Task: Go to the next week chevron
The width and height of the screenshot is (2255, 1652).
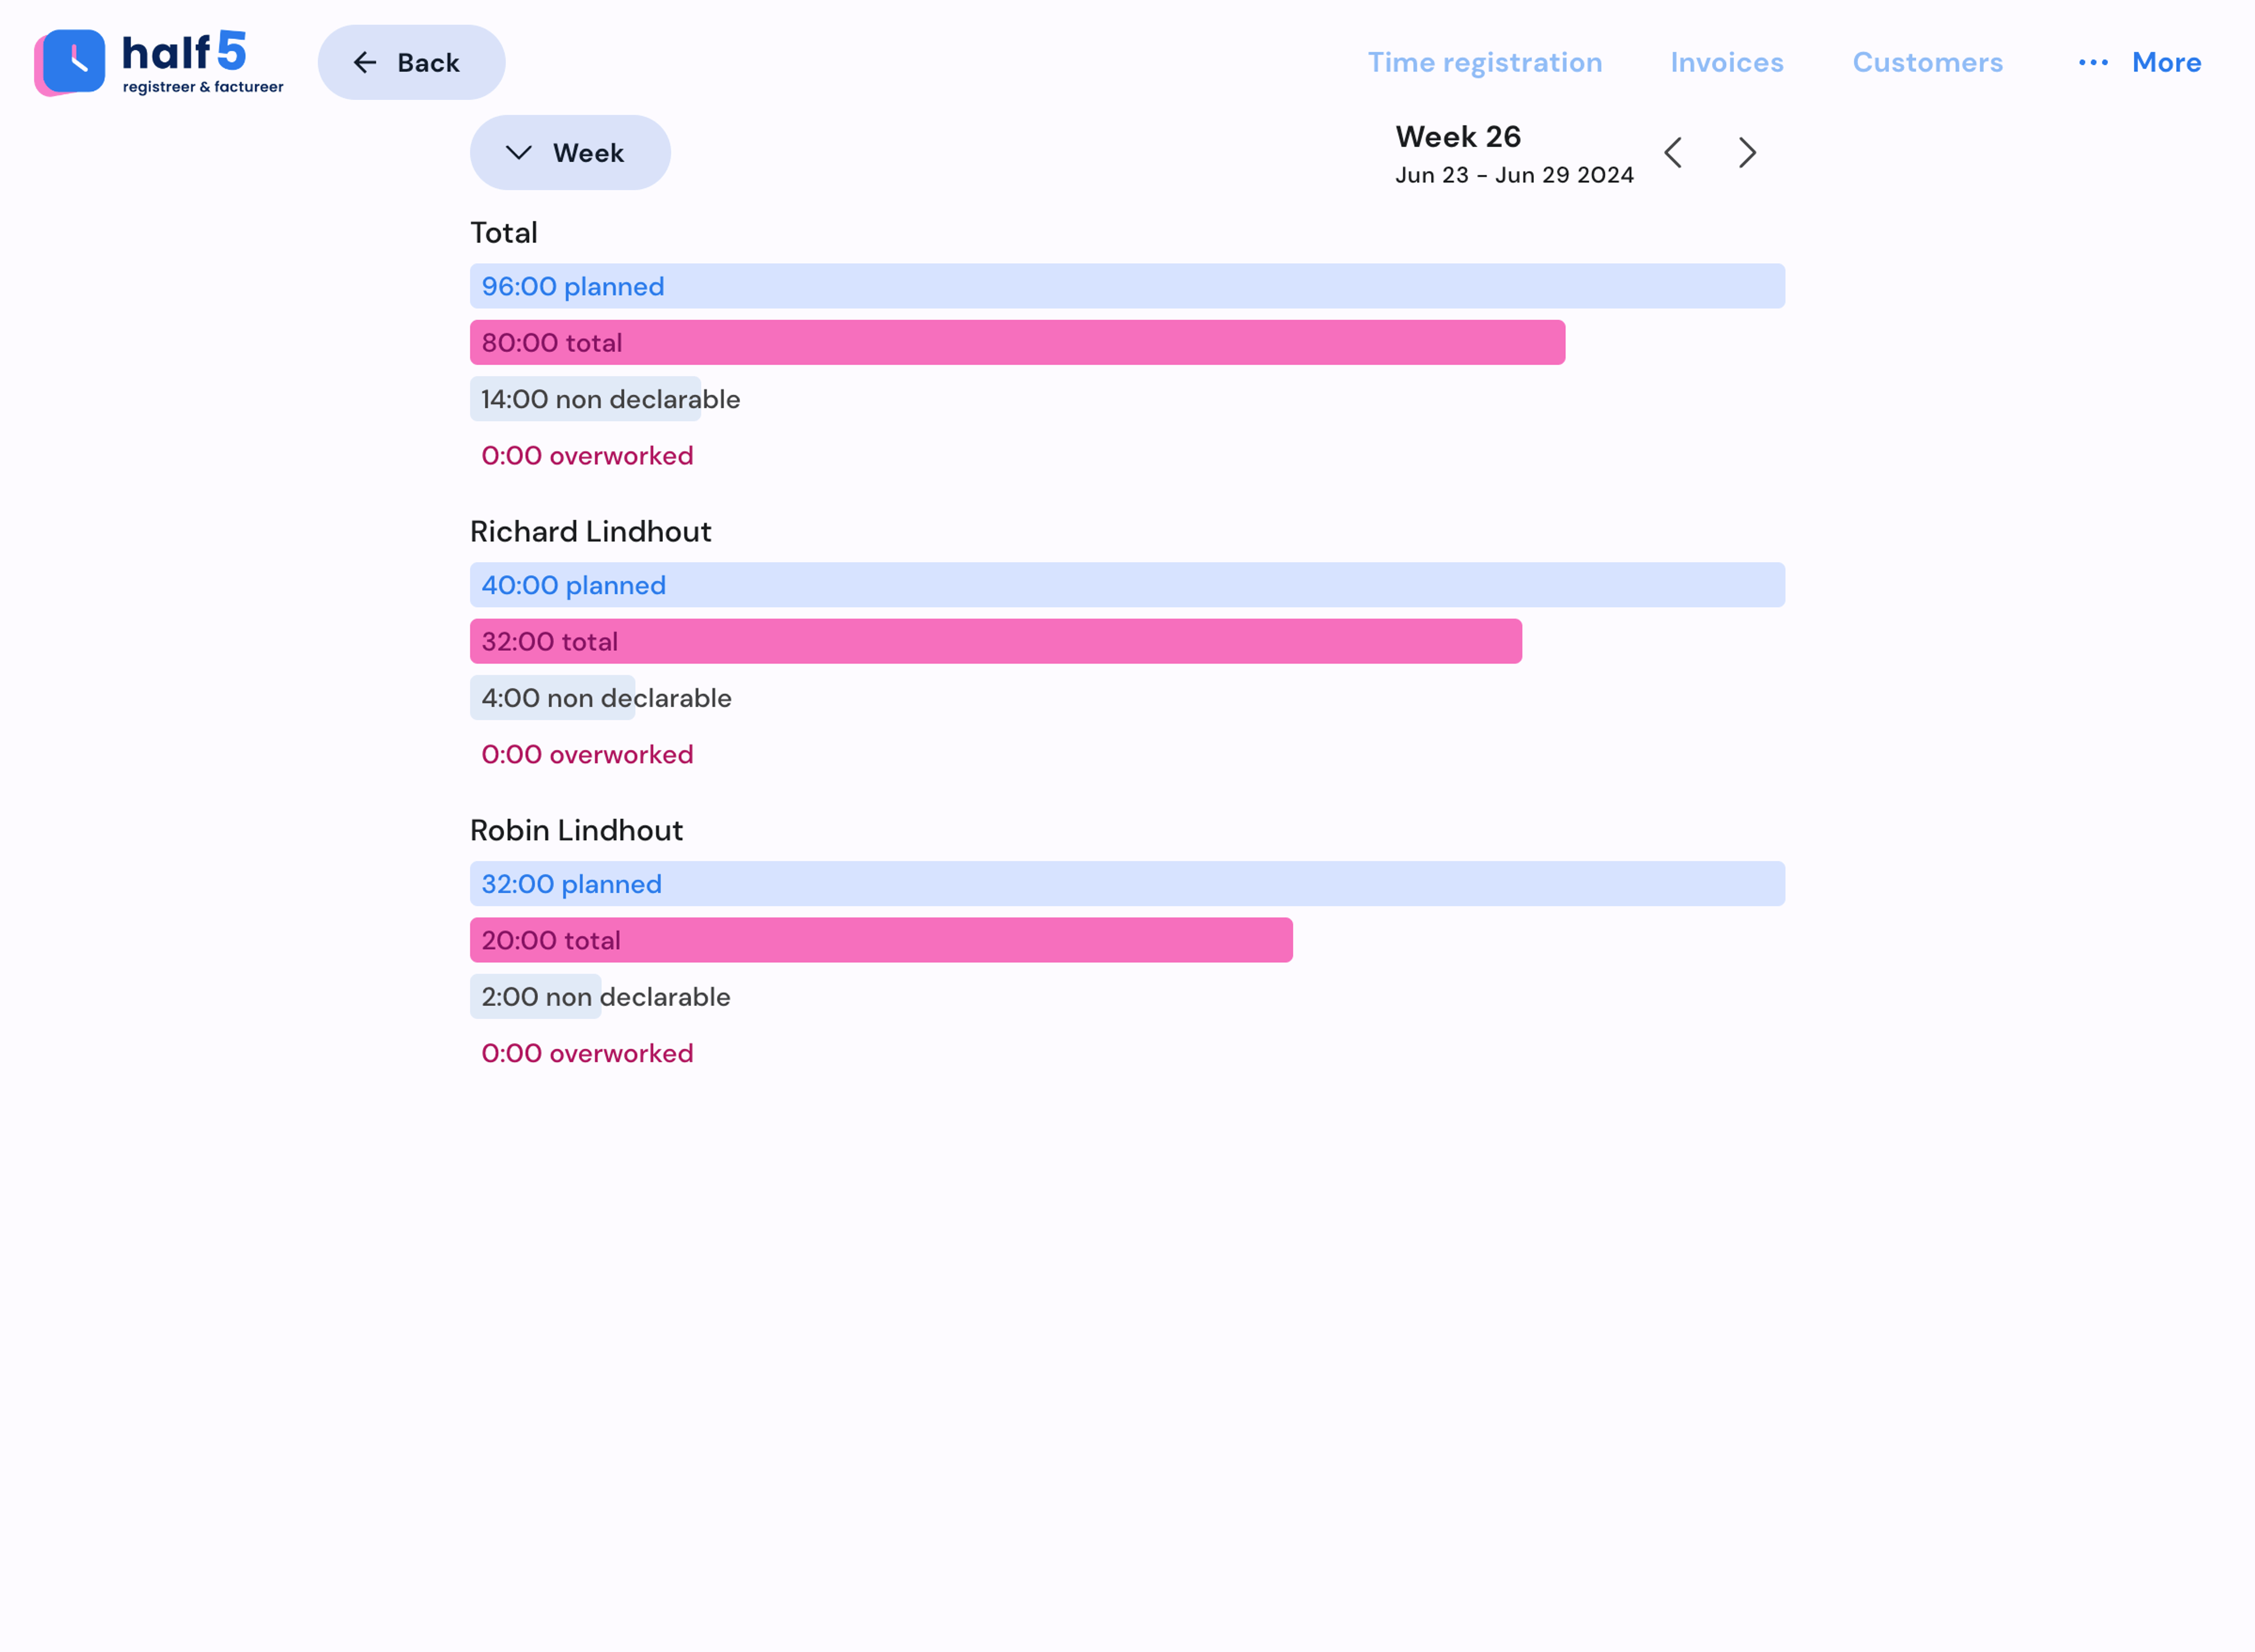Action: click(x=1747, y=153)
